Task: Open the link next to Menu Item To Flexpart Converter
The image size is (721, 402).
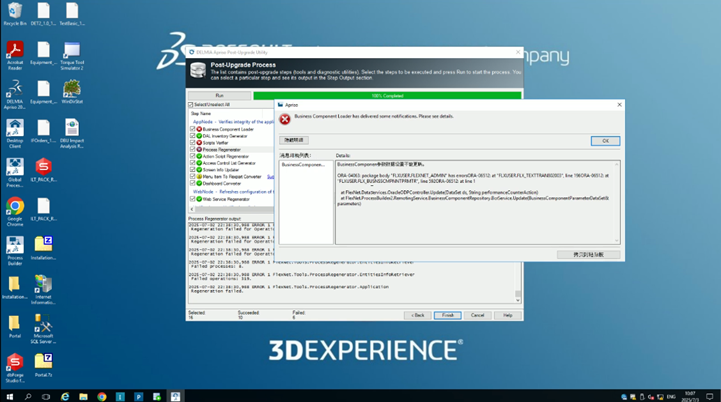Action: pyautogui.click(x=270, y=177)
